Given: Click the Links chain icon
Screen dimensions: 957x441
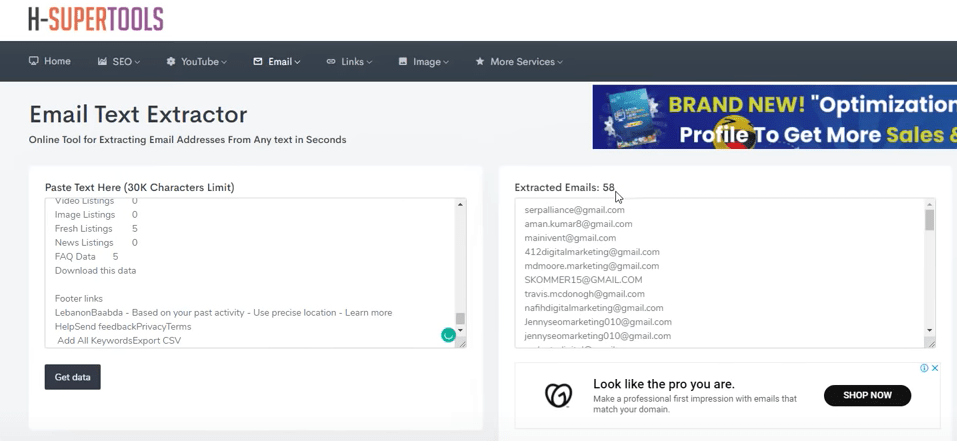Looking at the screenshot, I should point(331,62).
